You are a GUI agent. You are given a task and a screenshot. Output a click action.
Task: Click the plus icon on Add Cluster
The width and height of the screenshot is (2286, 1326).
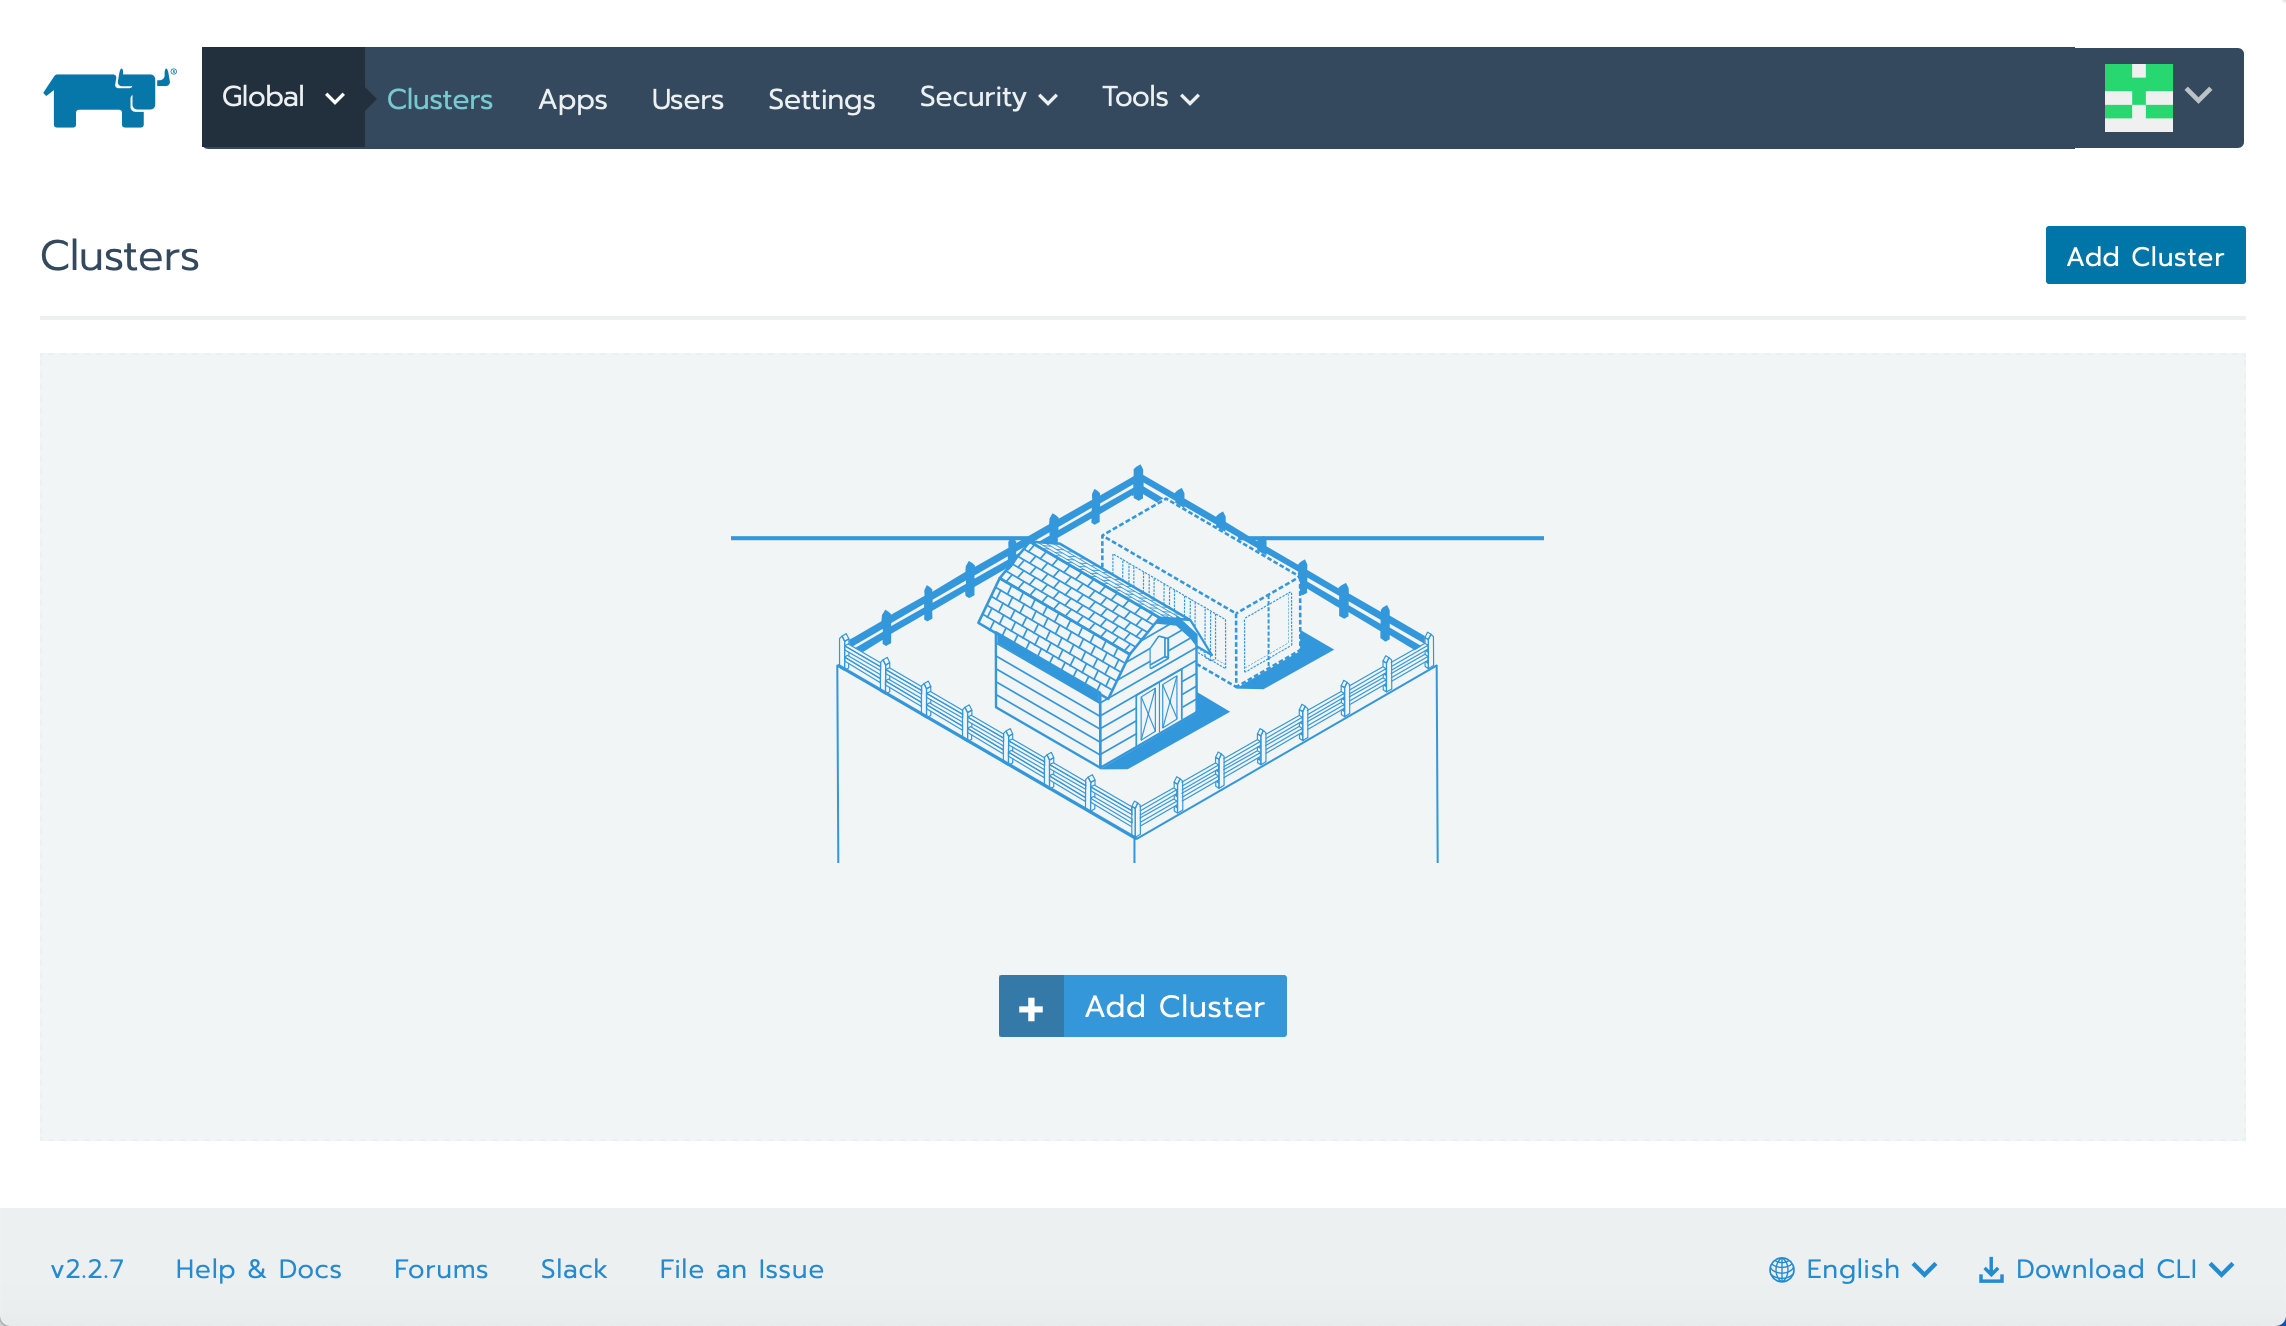1031,1007
